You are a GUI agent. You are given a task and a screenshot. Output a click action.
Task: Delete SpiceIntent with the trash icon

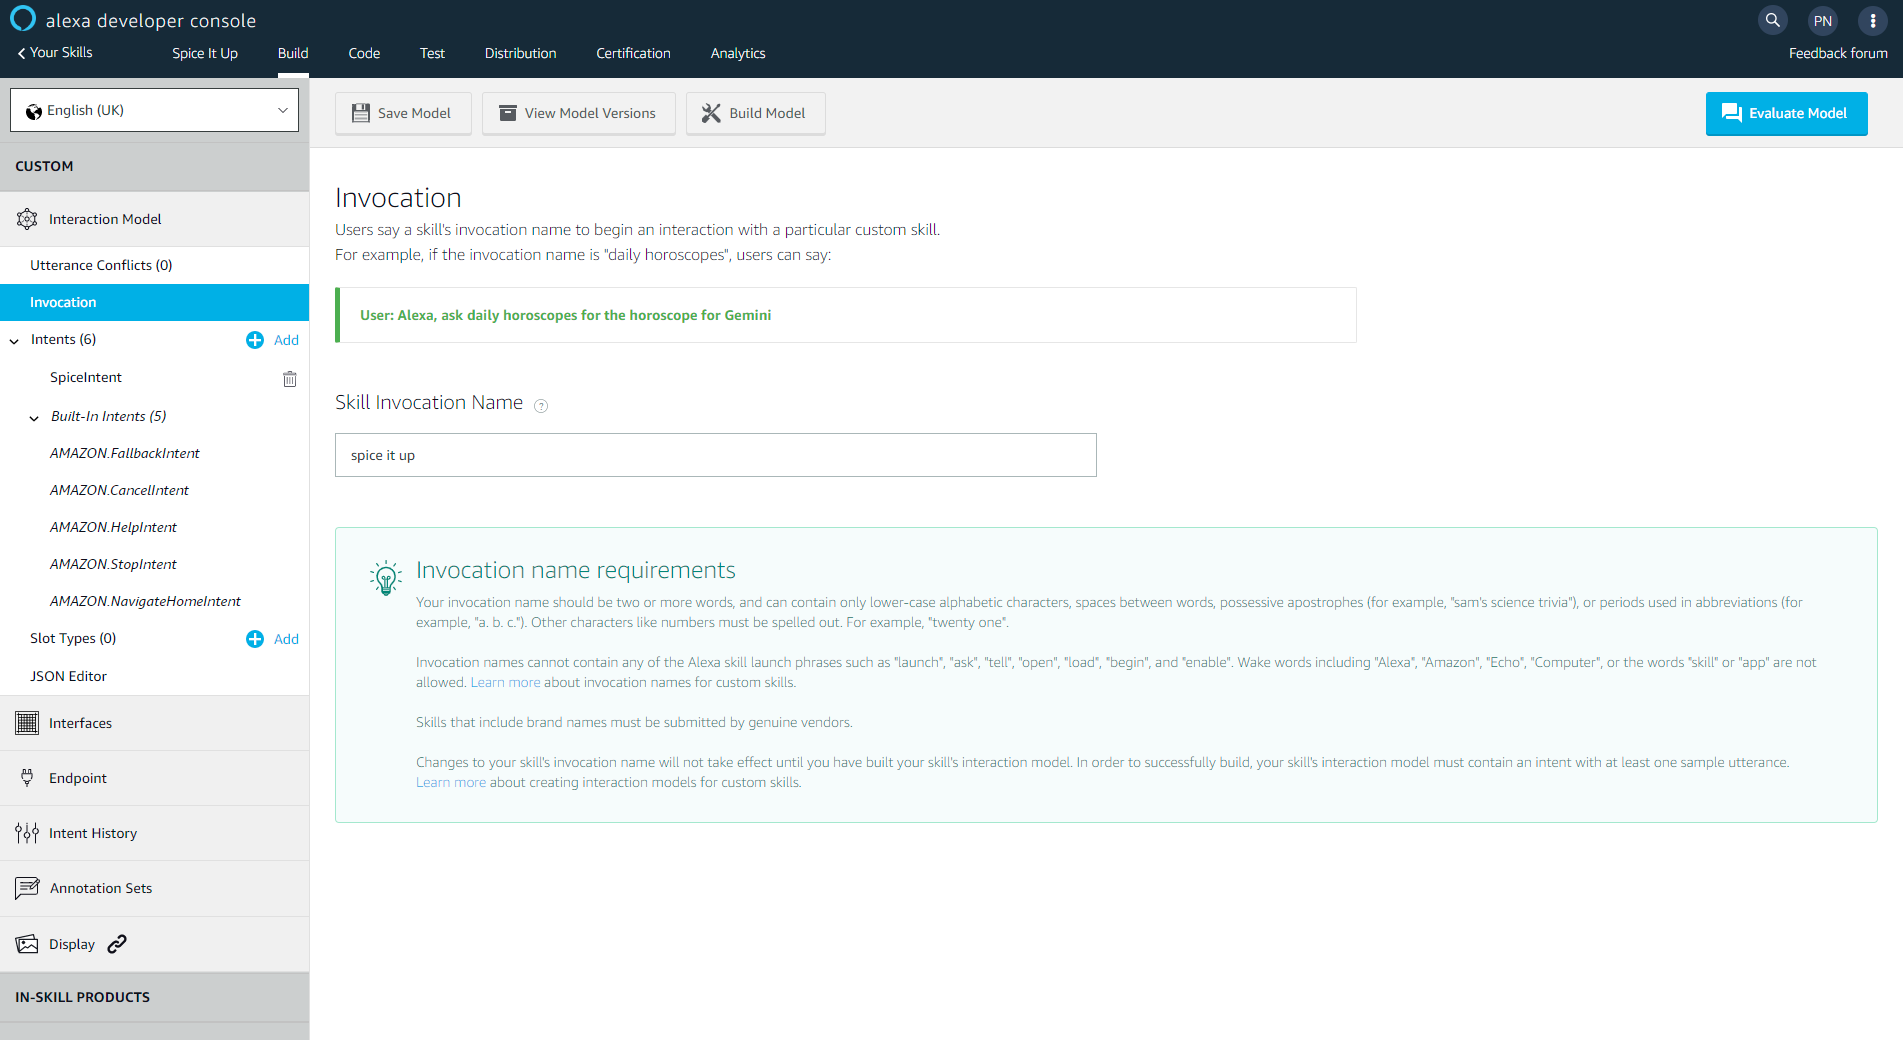click(x=290, y=379)
